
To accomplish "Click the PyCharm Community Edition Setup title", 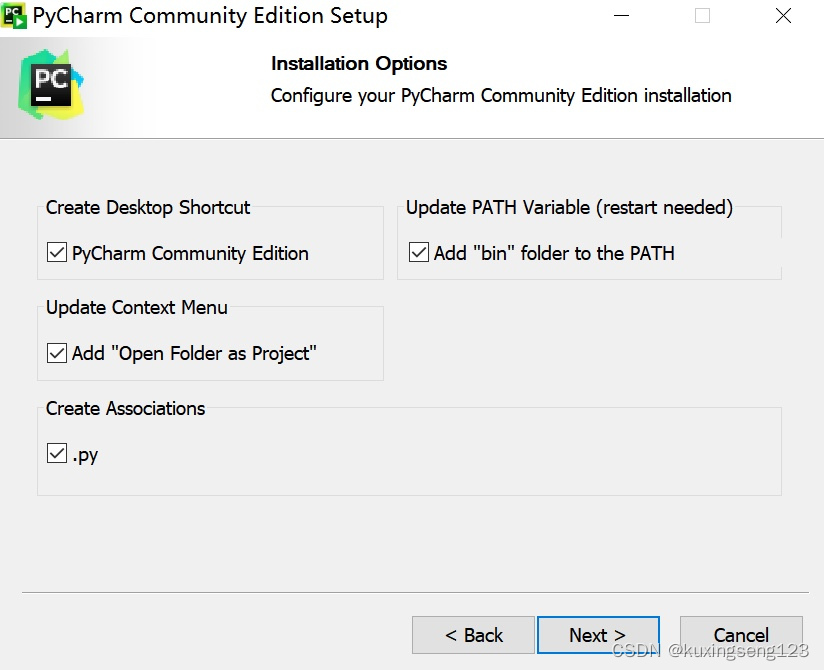I will point(210,15).
